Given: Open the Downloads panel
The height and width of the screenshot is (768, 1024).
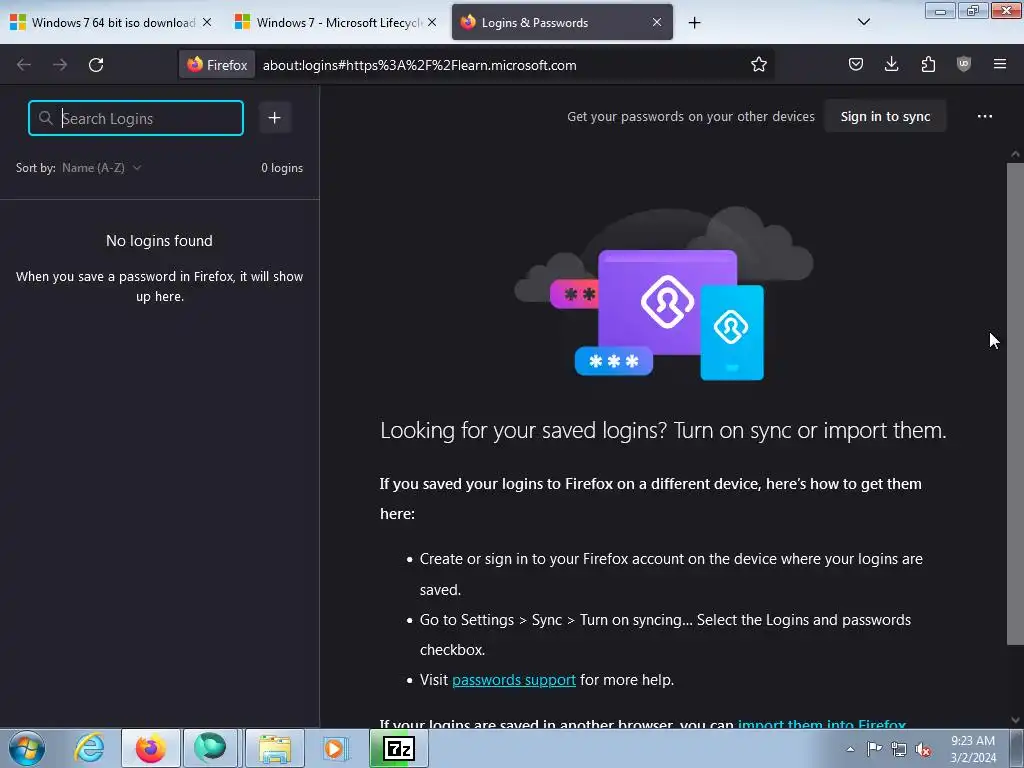Looking at the screenshot, I should (891, 65).
